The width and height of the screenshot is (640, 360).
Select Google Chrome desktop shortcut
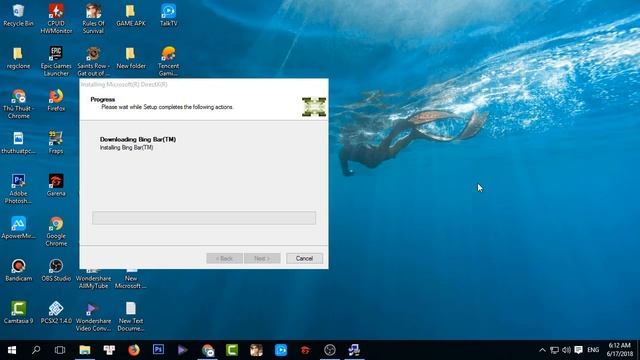pos(56,231)
